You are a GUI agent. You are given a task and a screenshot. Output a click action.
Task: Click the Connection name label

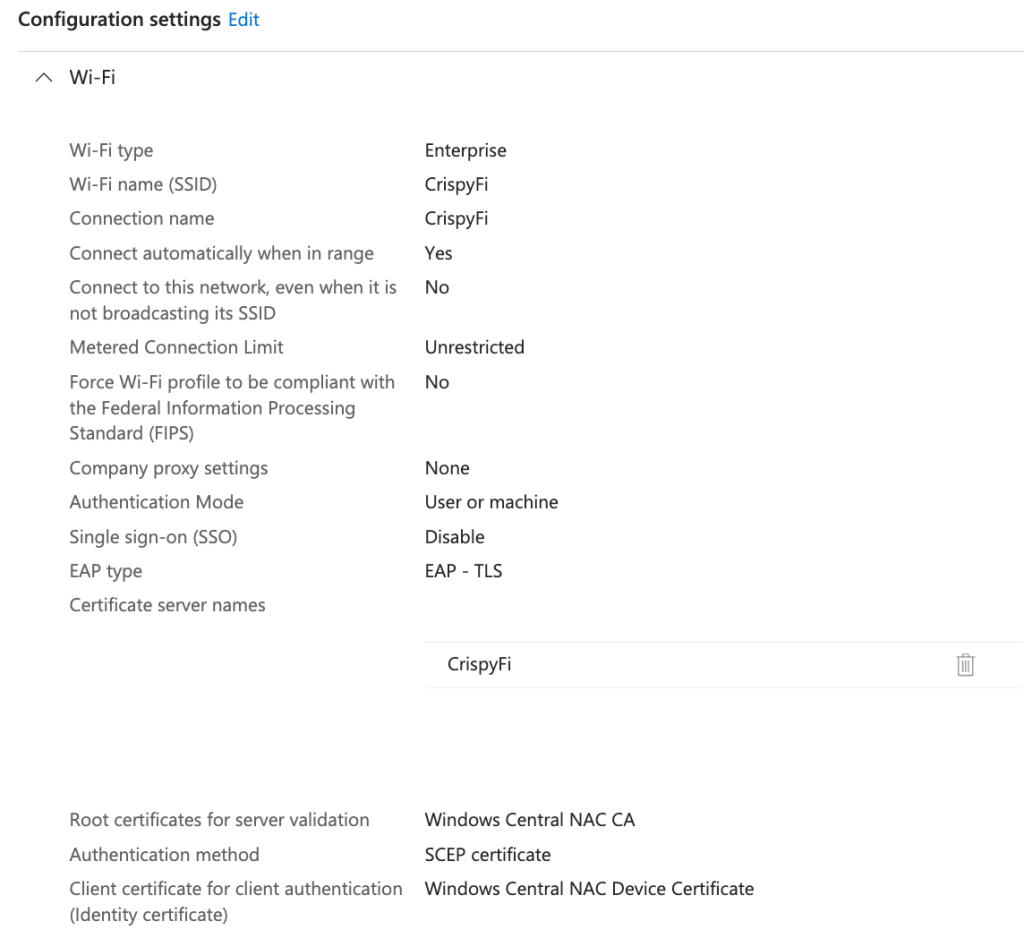pos(141,219)
